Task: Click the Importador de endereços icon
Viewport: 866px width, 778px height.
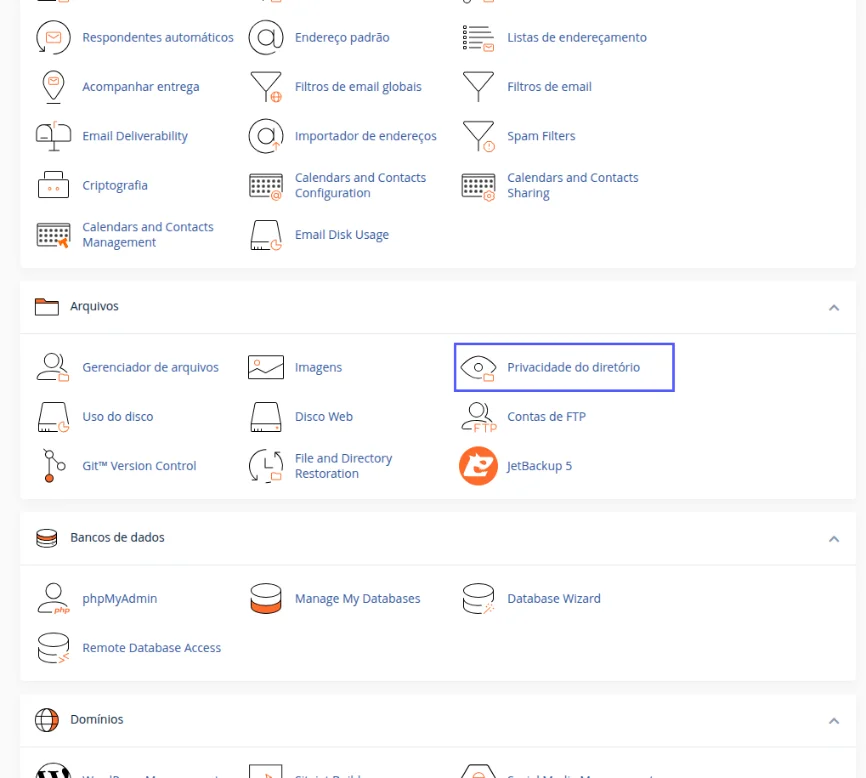Action: [x=266, y=136]
